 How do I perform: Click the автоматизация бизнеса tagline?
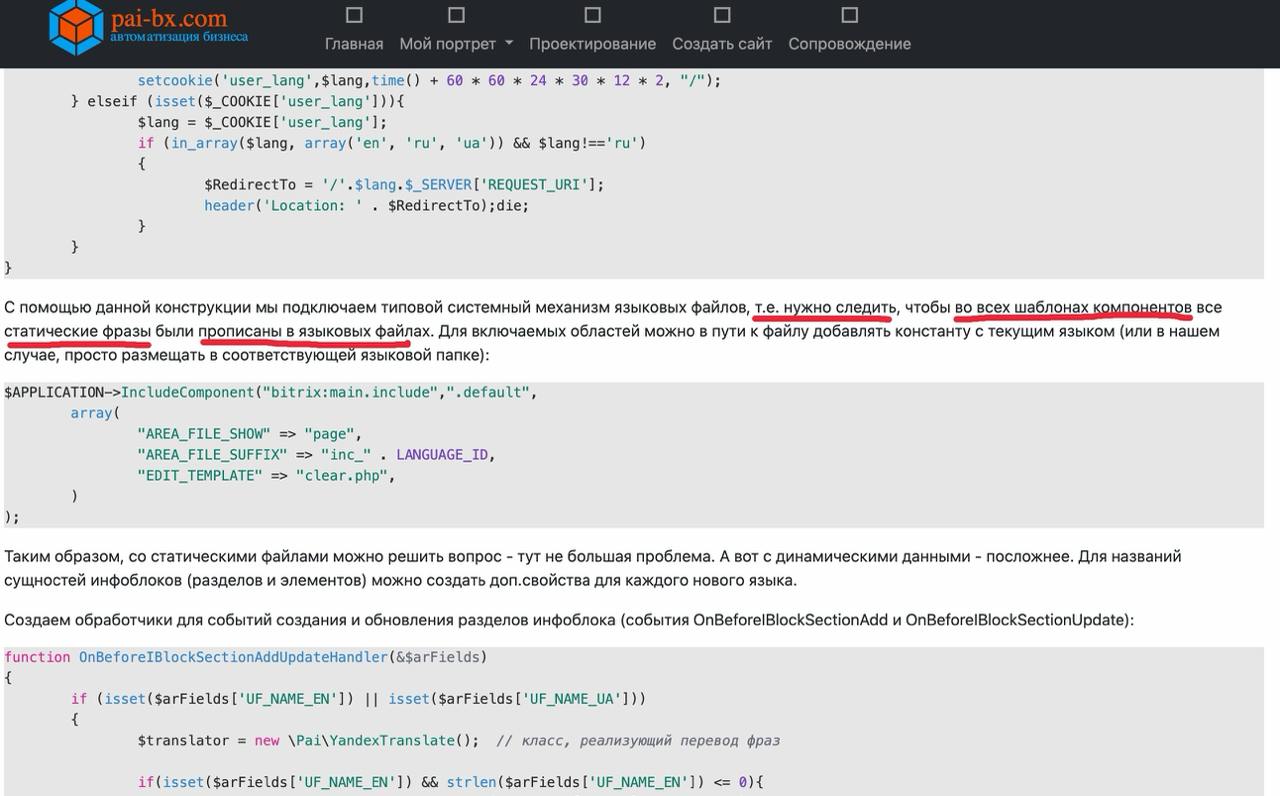click(x=179, y=37)
